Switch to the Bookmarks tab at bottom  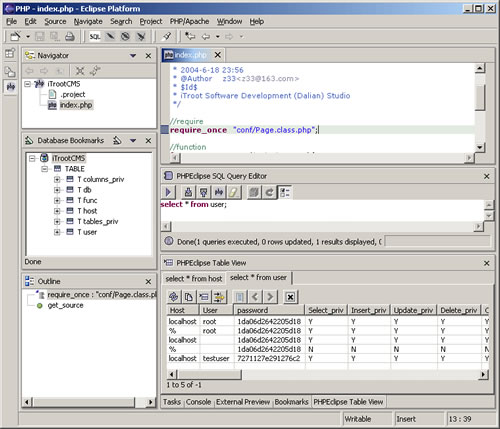pos(291,402)
